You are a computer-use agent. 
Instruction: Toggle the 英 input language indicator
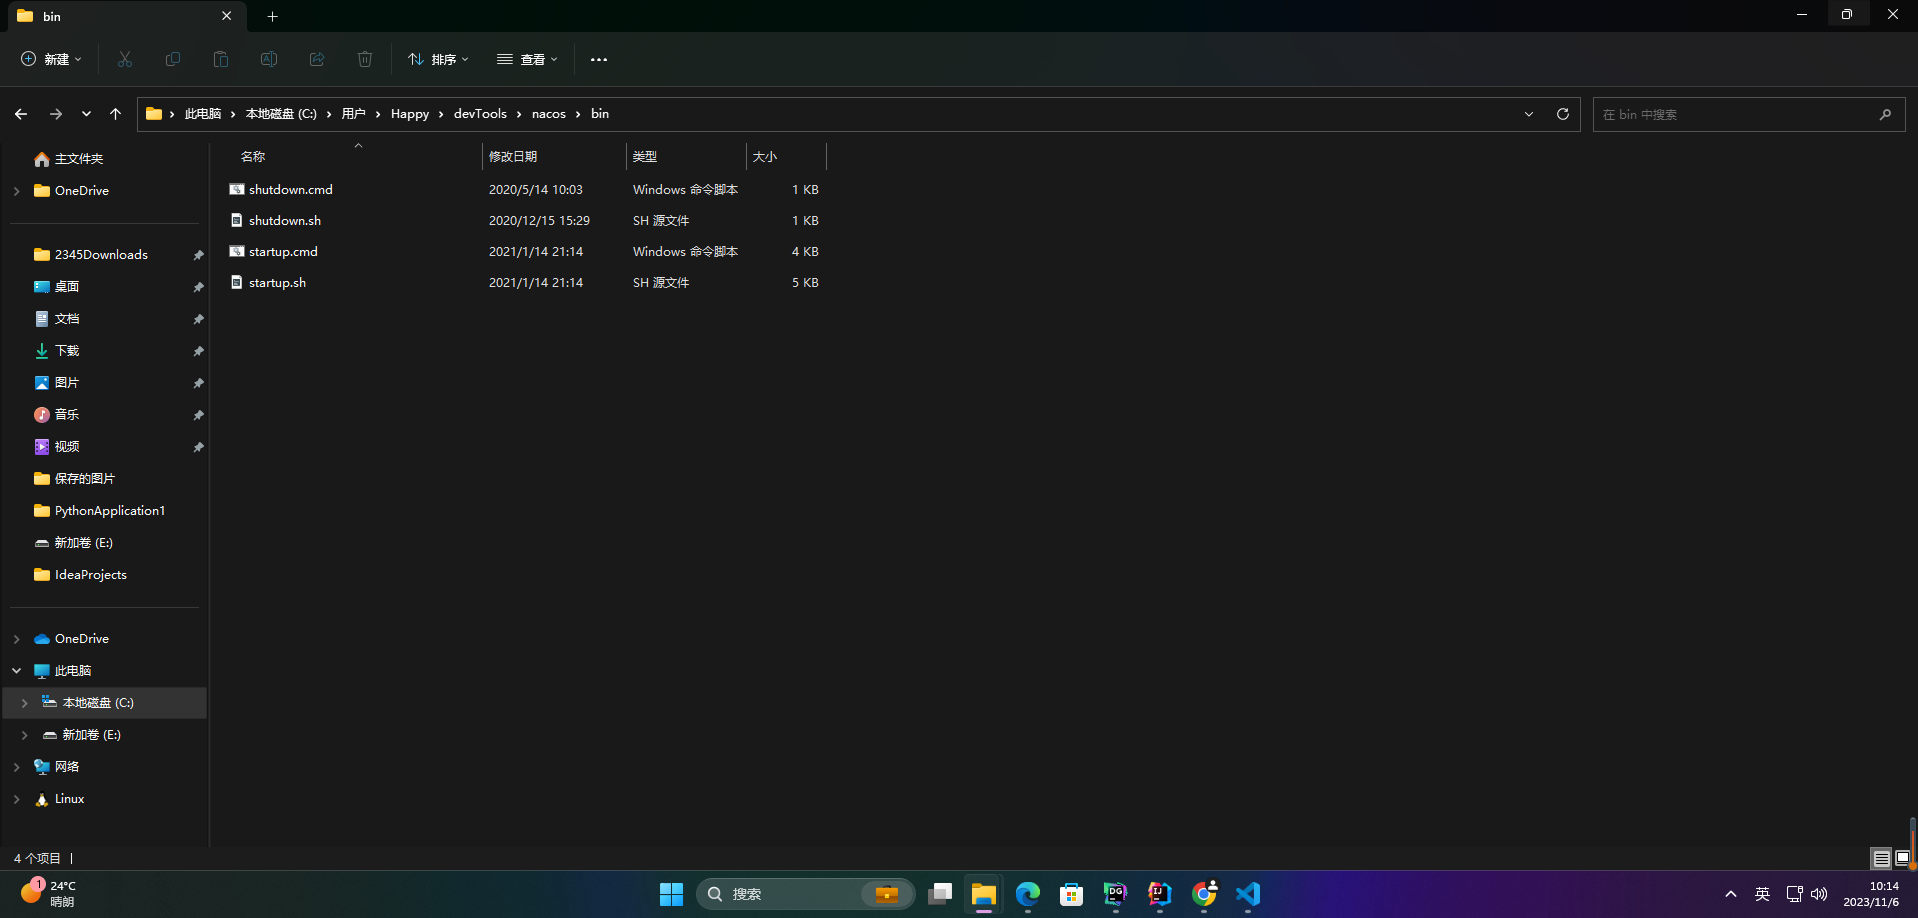1762,894
